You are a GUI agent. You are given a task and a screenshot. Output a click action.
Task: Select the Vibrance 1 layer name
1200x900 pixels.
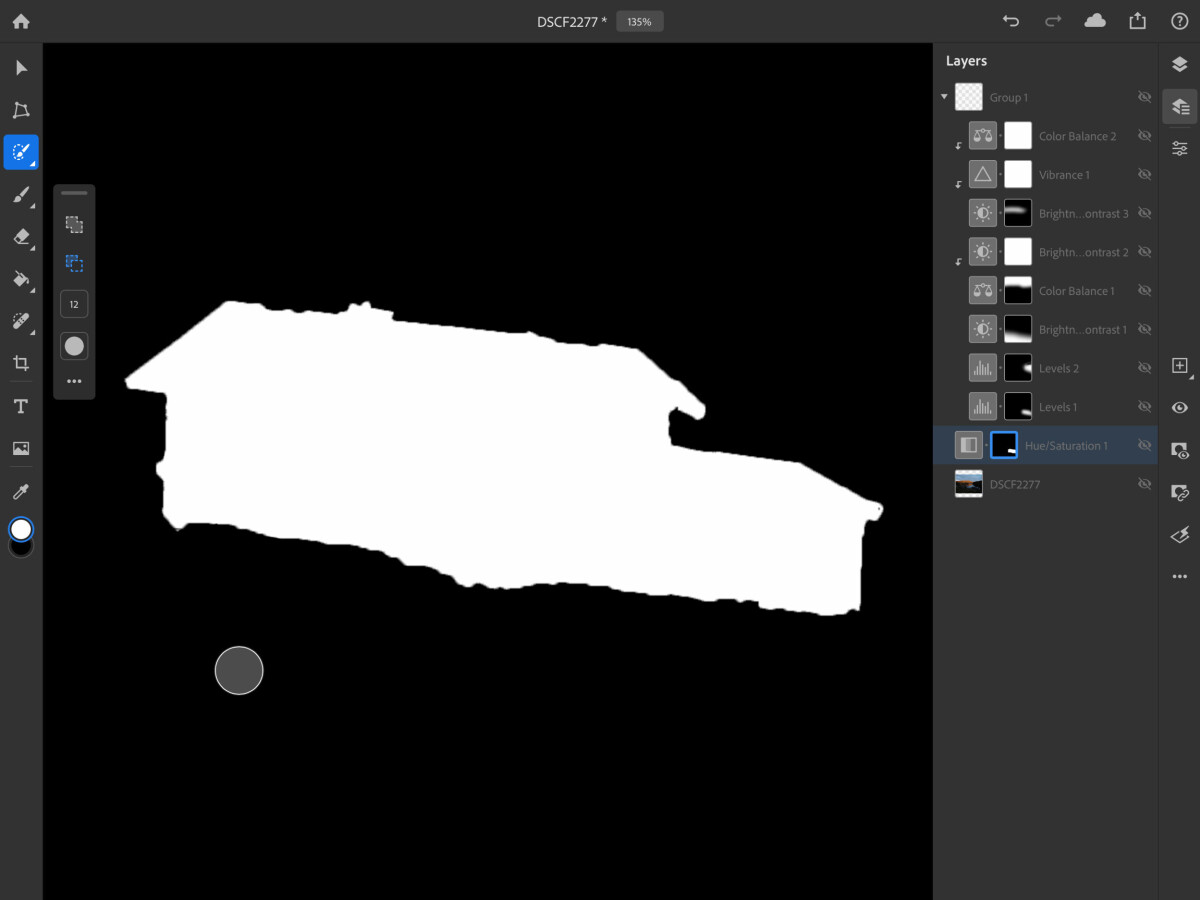point(1064,175)
